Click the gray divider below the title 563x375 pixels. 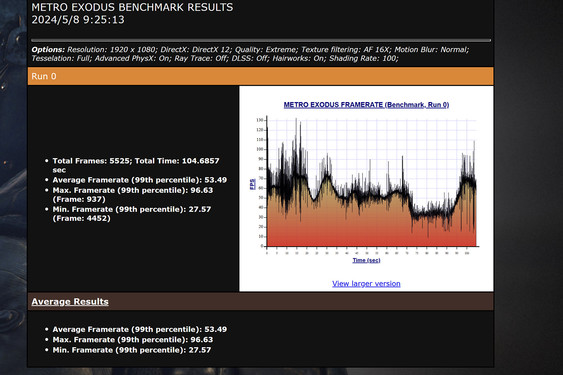click(x=261, y=41)
